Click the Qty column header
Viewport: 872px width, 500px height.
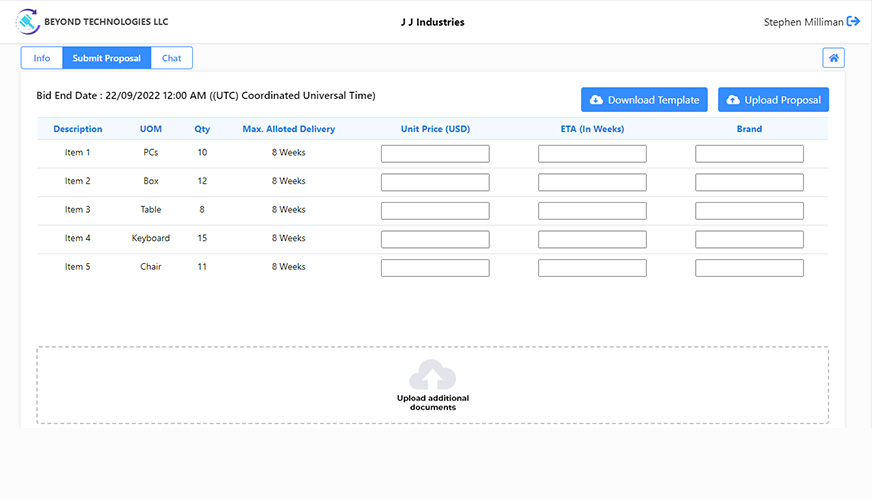click(x=202, y=129)
